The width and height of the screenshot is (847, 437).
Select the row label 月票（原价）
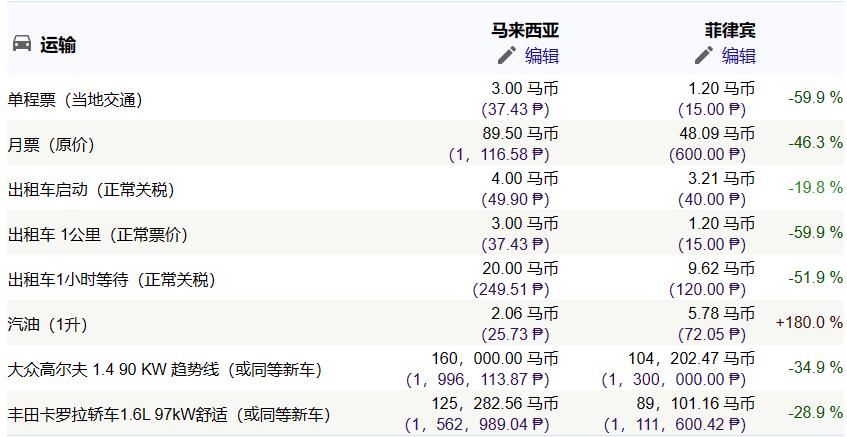click(51, 145)
